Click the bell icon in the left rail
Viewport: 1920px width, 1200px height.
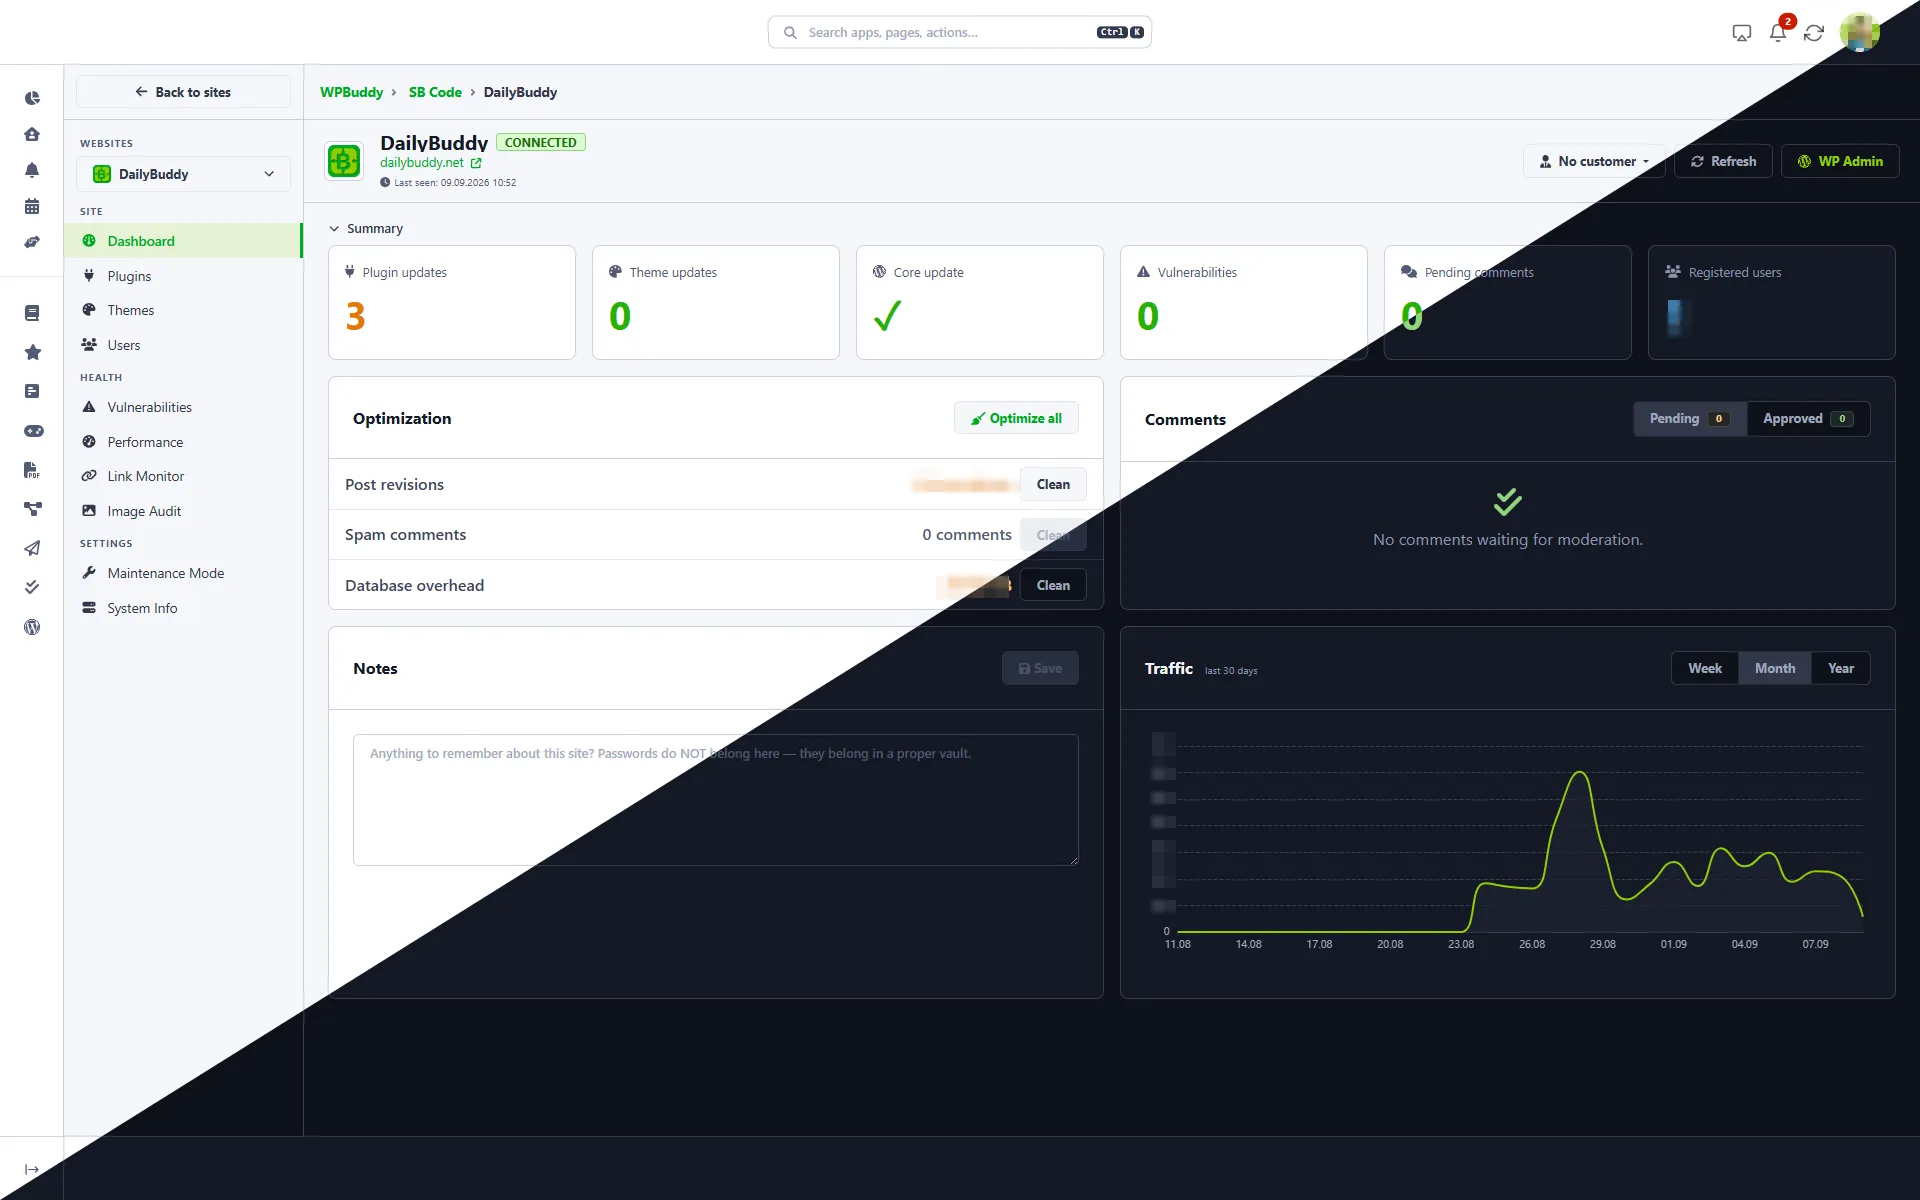[32, 170]
